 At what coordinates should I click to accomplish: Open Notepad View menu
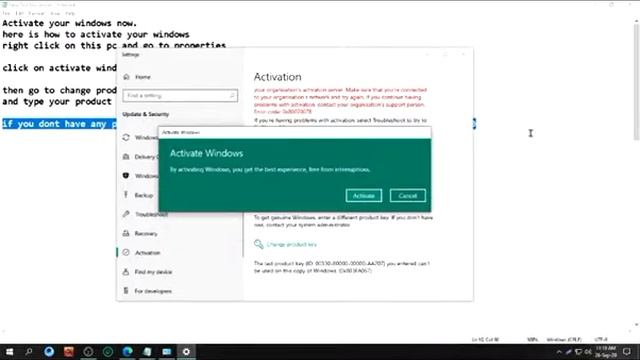tap(55, 13)
